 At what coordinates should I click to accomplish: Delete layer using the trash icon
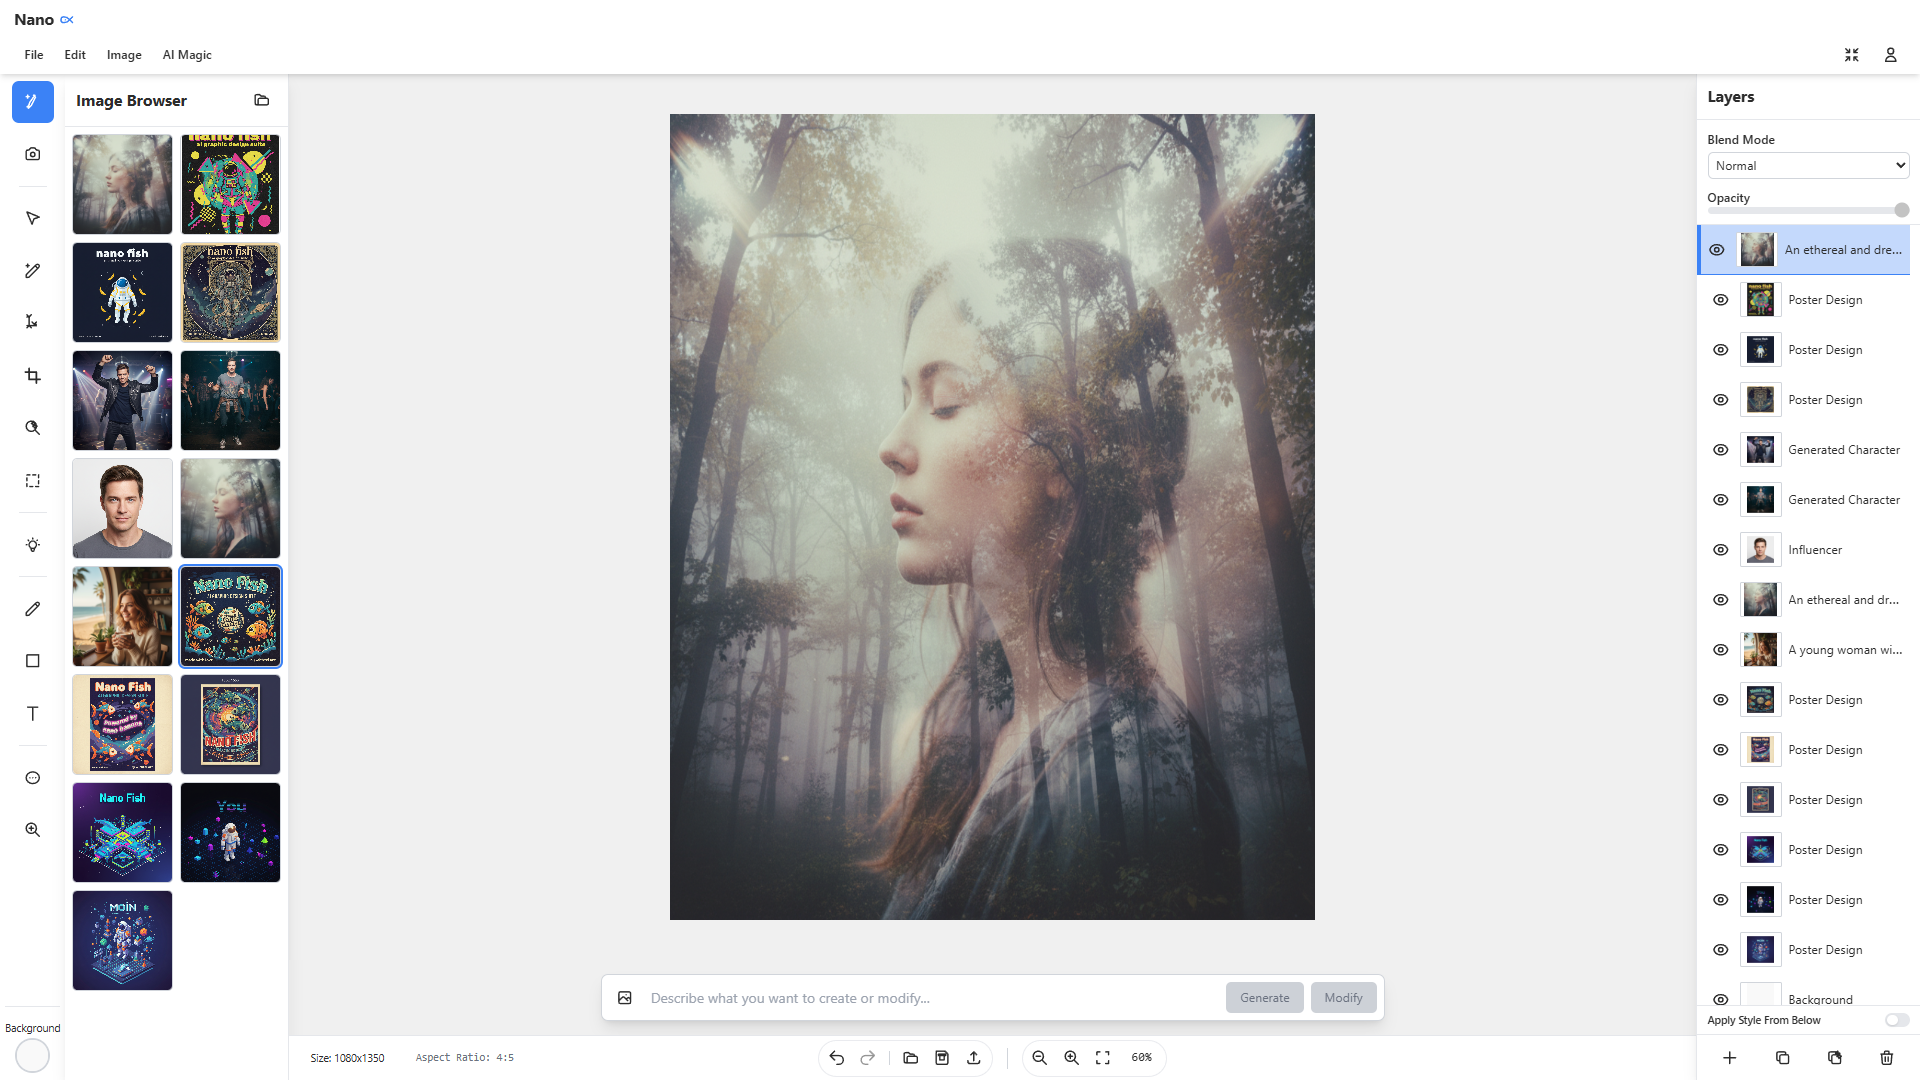pyautogui.click(x=1886, y=1058)
